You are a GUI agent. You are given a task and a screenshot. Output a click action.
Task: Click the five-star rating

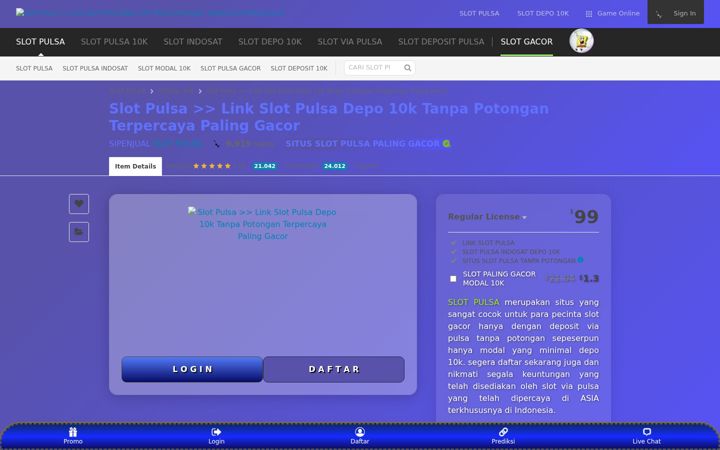tap(212, 166)
